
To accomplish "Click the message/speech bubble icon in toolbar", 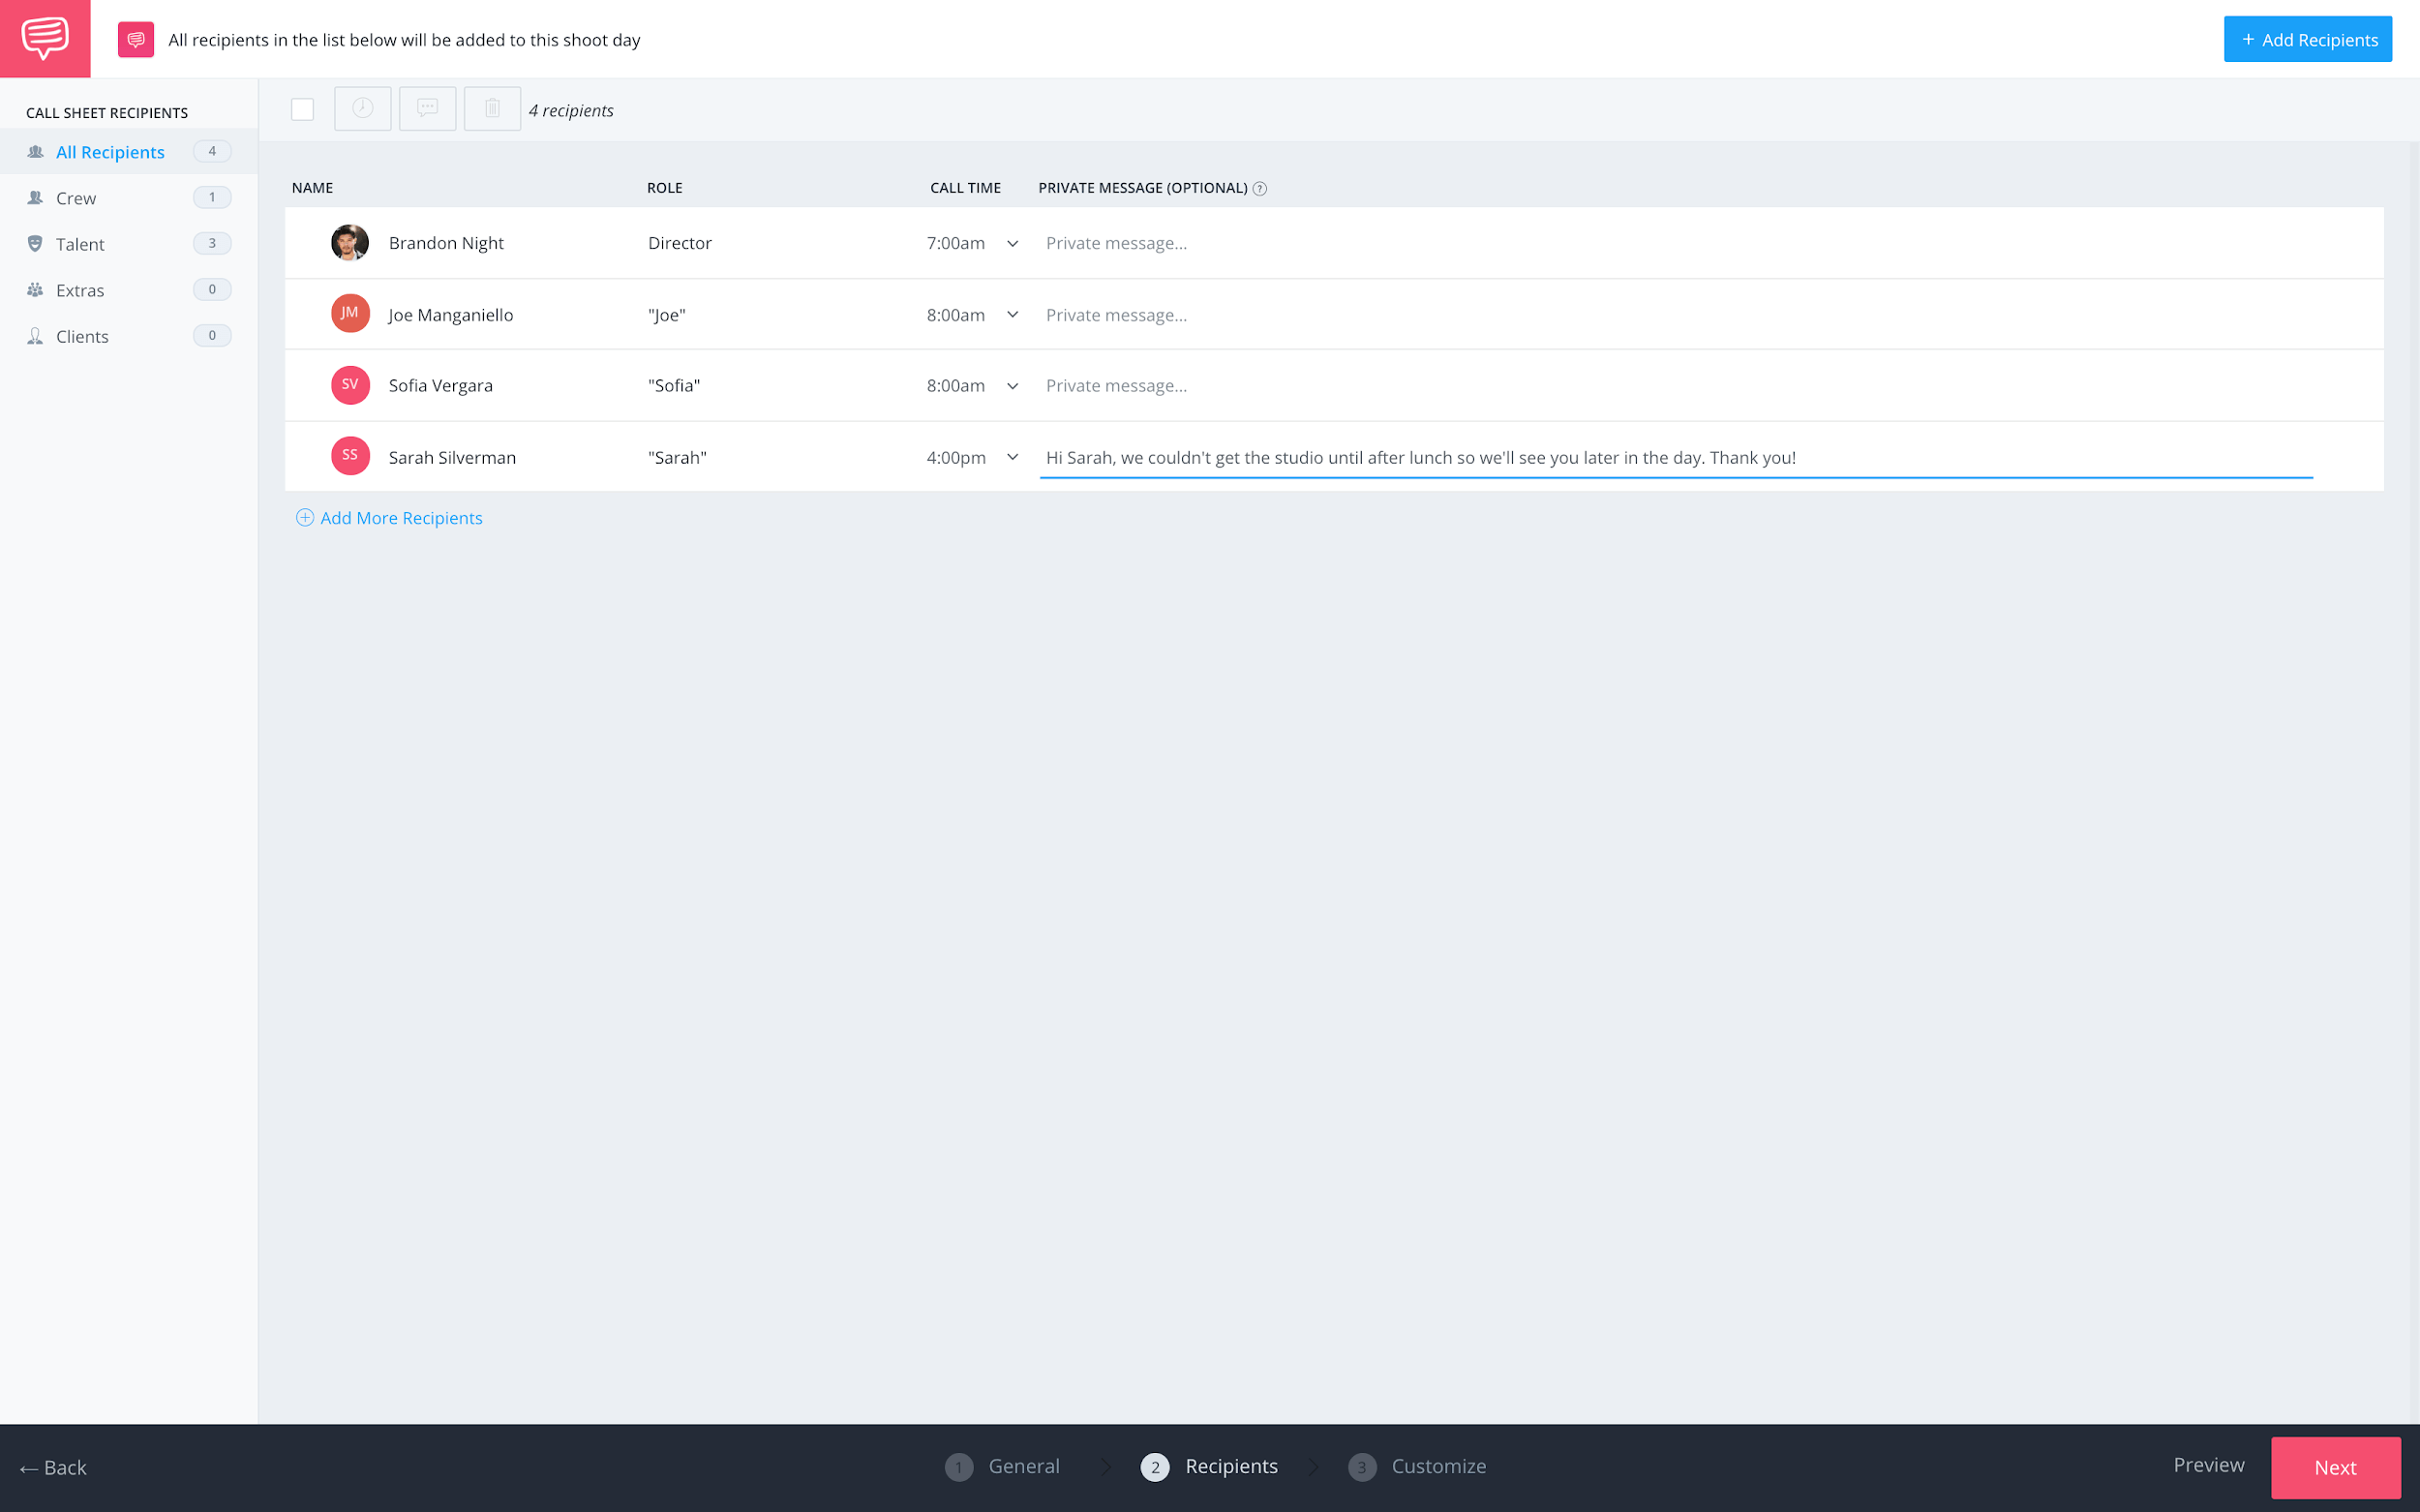I will point(427,109).
